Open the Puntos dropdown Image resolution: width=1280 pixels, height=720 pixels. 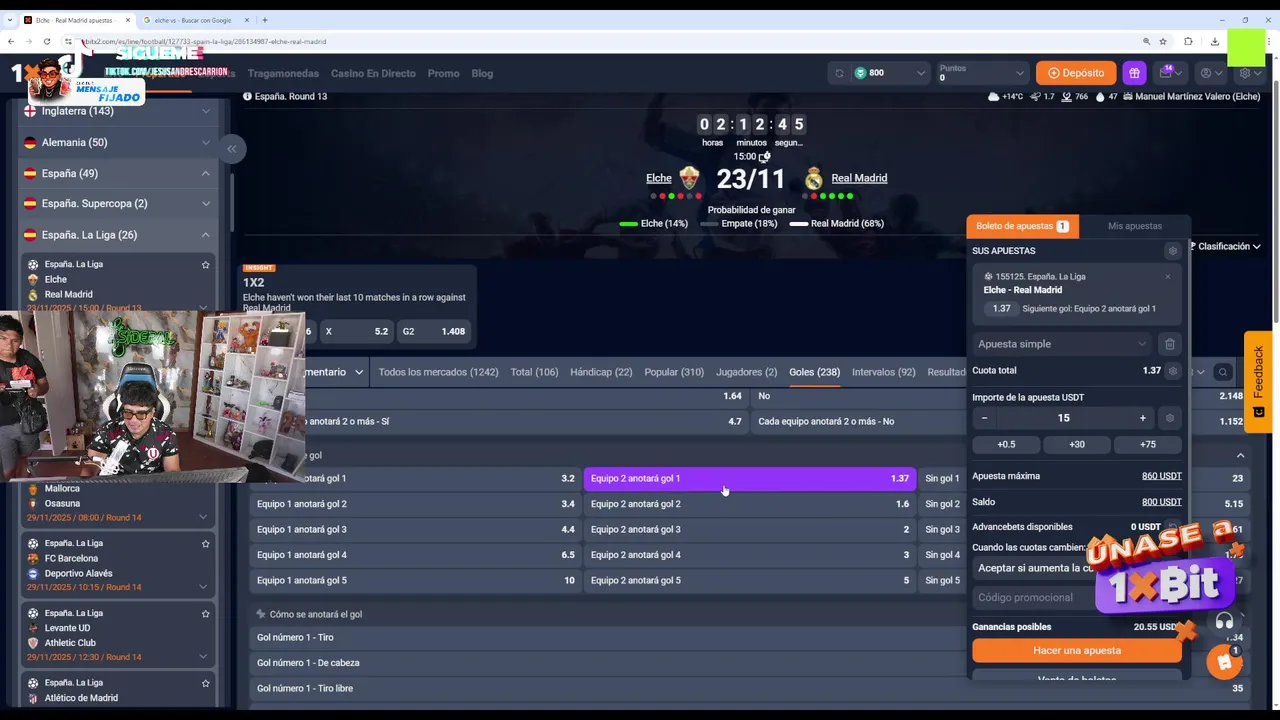[982, 73]
